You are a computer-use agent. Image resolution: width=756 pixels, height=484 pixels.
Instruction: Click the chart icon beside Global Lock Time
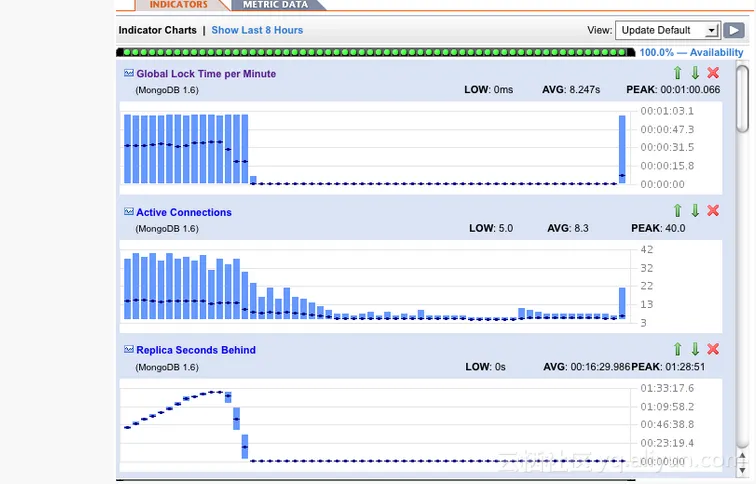[x=129, y=73]
